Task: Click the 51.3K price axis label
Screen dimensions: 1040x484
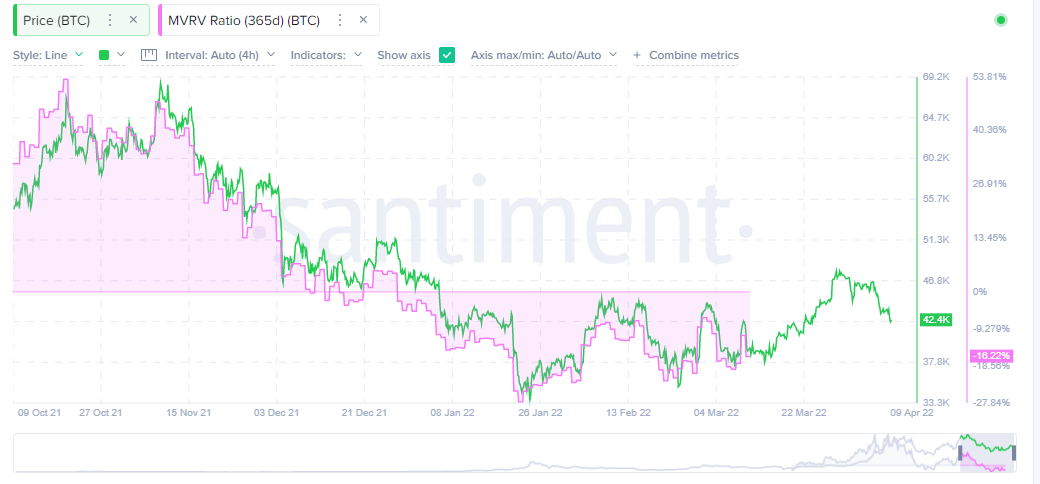Action: coord(937,239)
